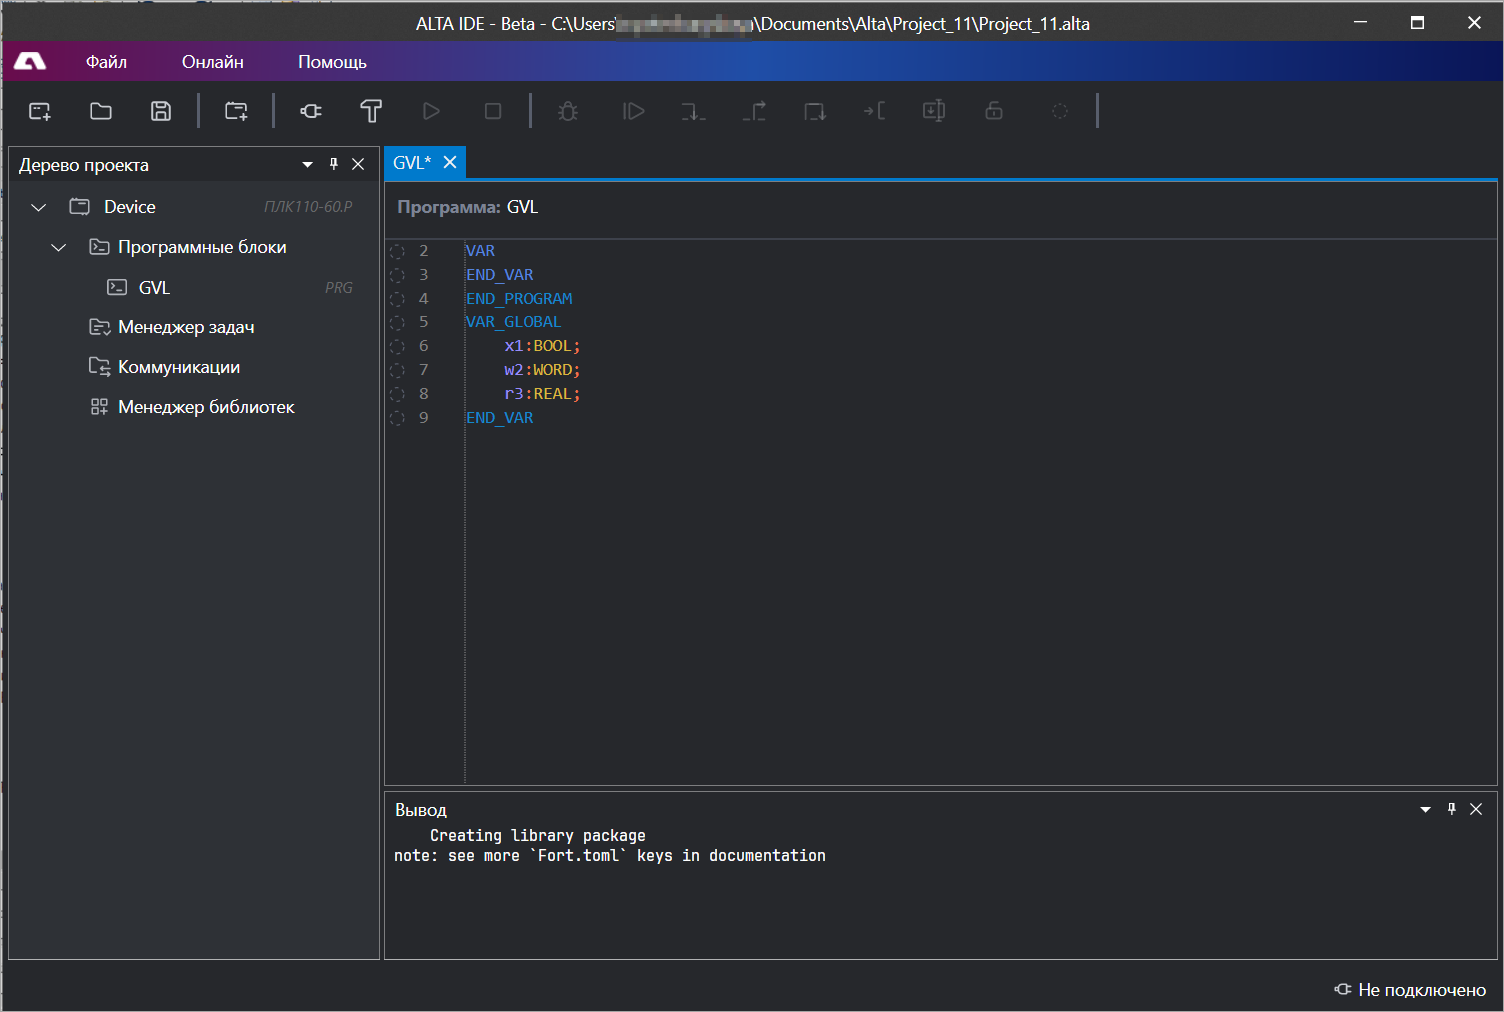Close the Дерево проекта panel
Image resolution: width=1504 pixels, height=1012 pixels.
click(358, 164)
